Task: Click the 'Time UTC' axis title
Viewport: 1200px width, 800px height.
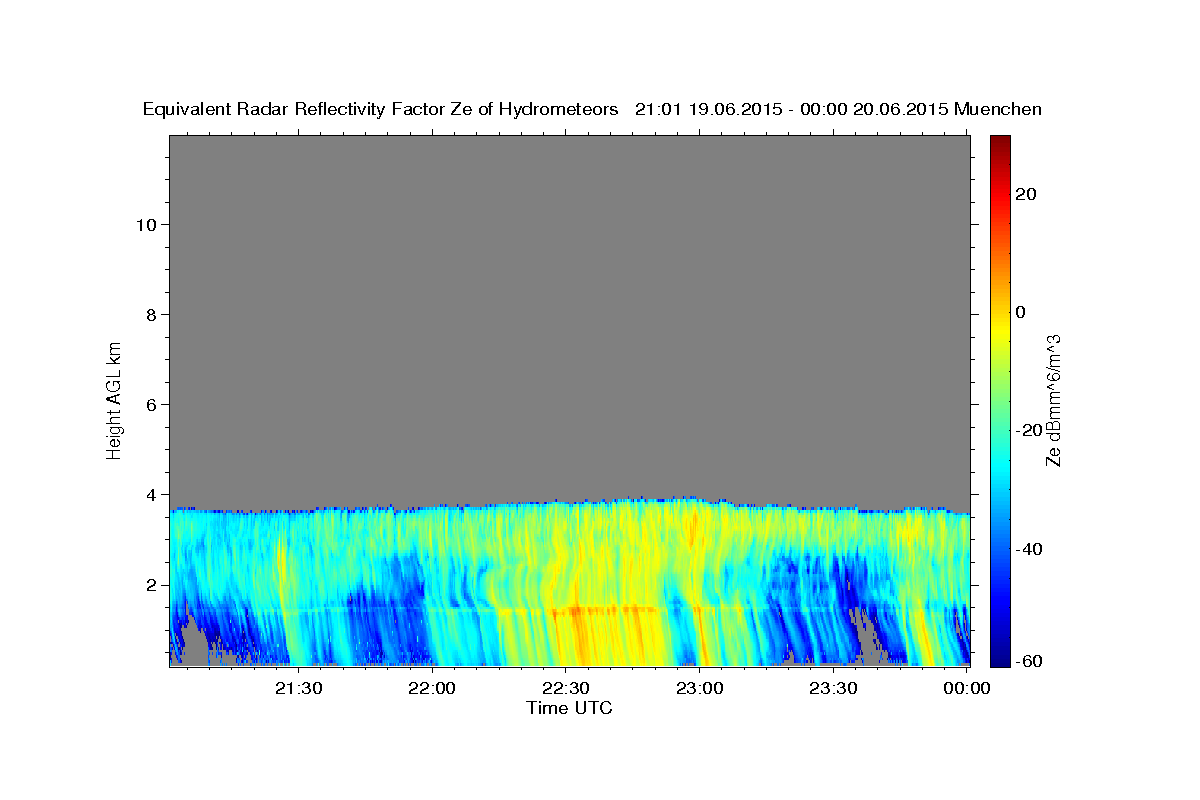Action: pyautogui.click(x=569, y=708)
